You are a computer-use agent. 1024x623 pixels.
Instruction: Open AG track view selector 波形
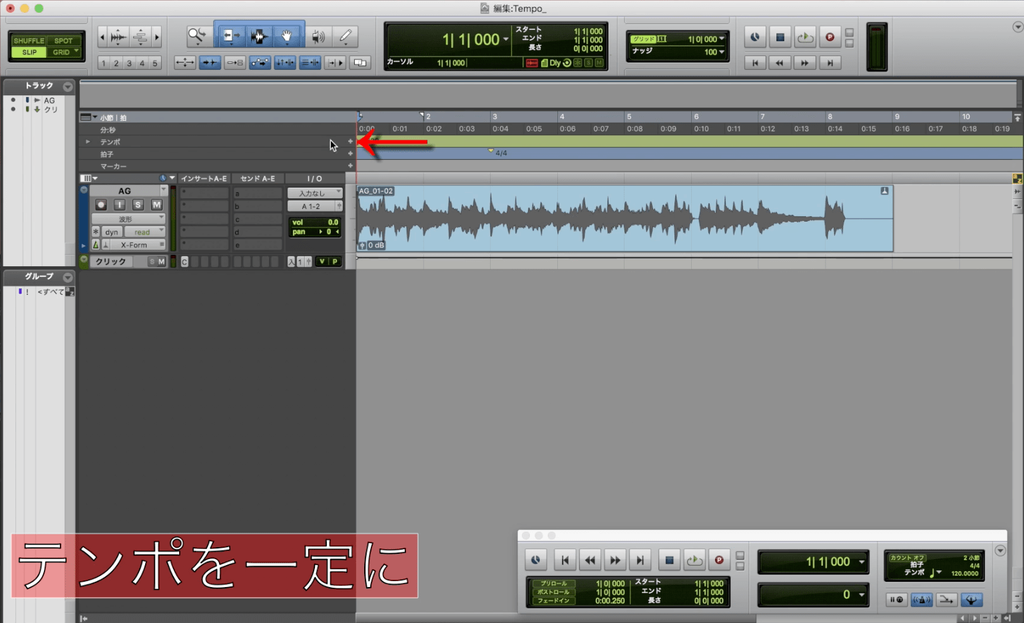coord(128,219)
